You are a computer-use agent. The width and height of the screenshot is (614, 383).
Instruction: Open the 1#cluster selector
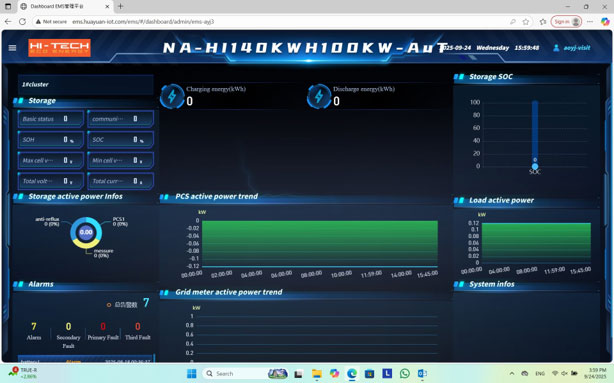point(86,84)
